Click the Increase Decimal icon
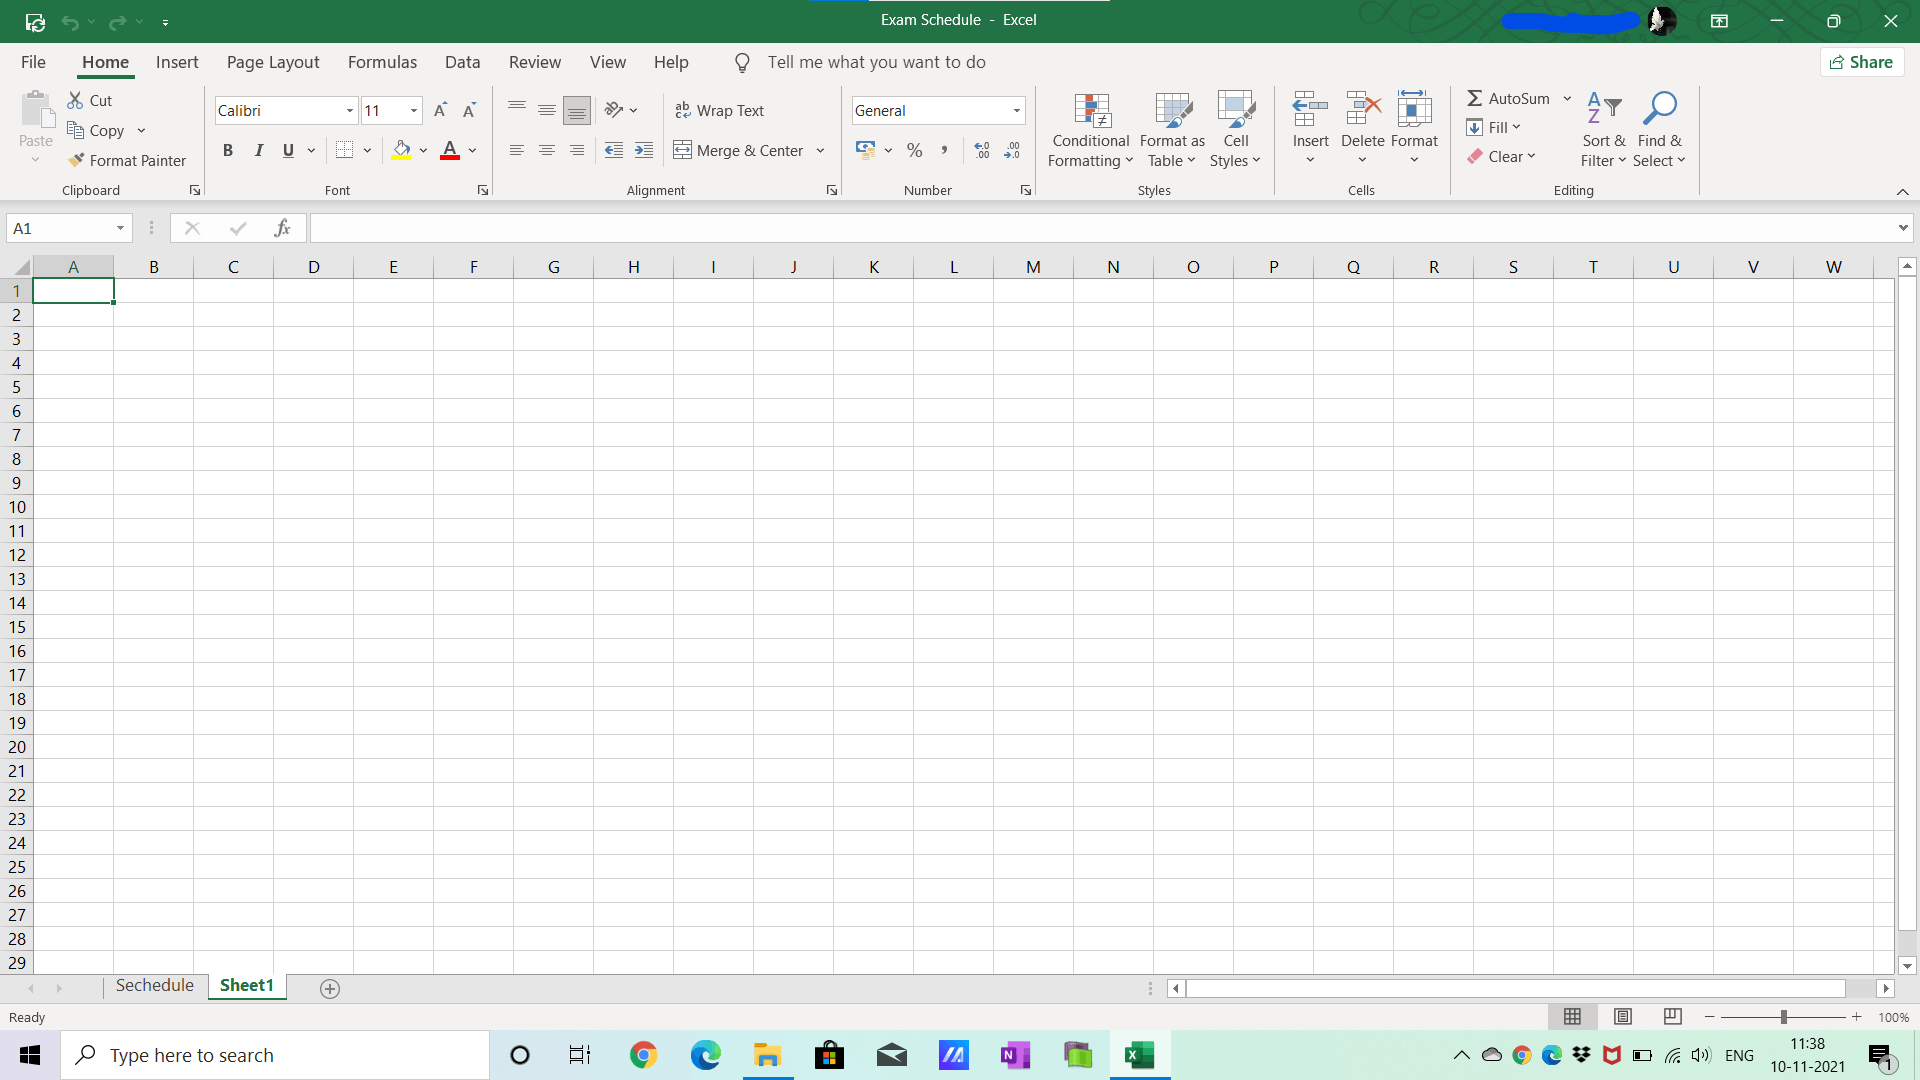Screen dimensions: 1920x1080 pyautogui.click(x=982, y=150)
